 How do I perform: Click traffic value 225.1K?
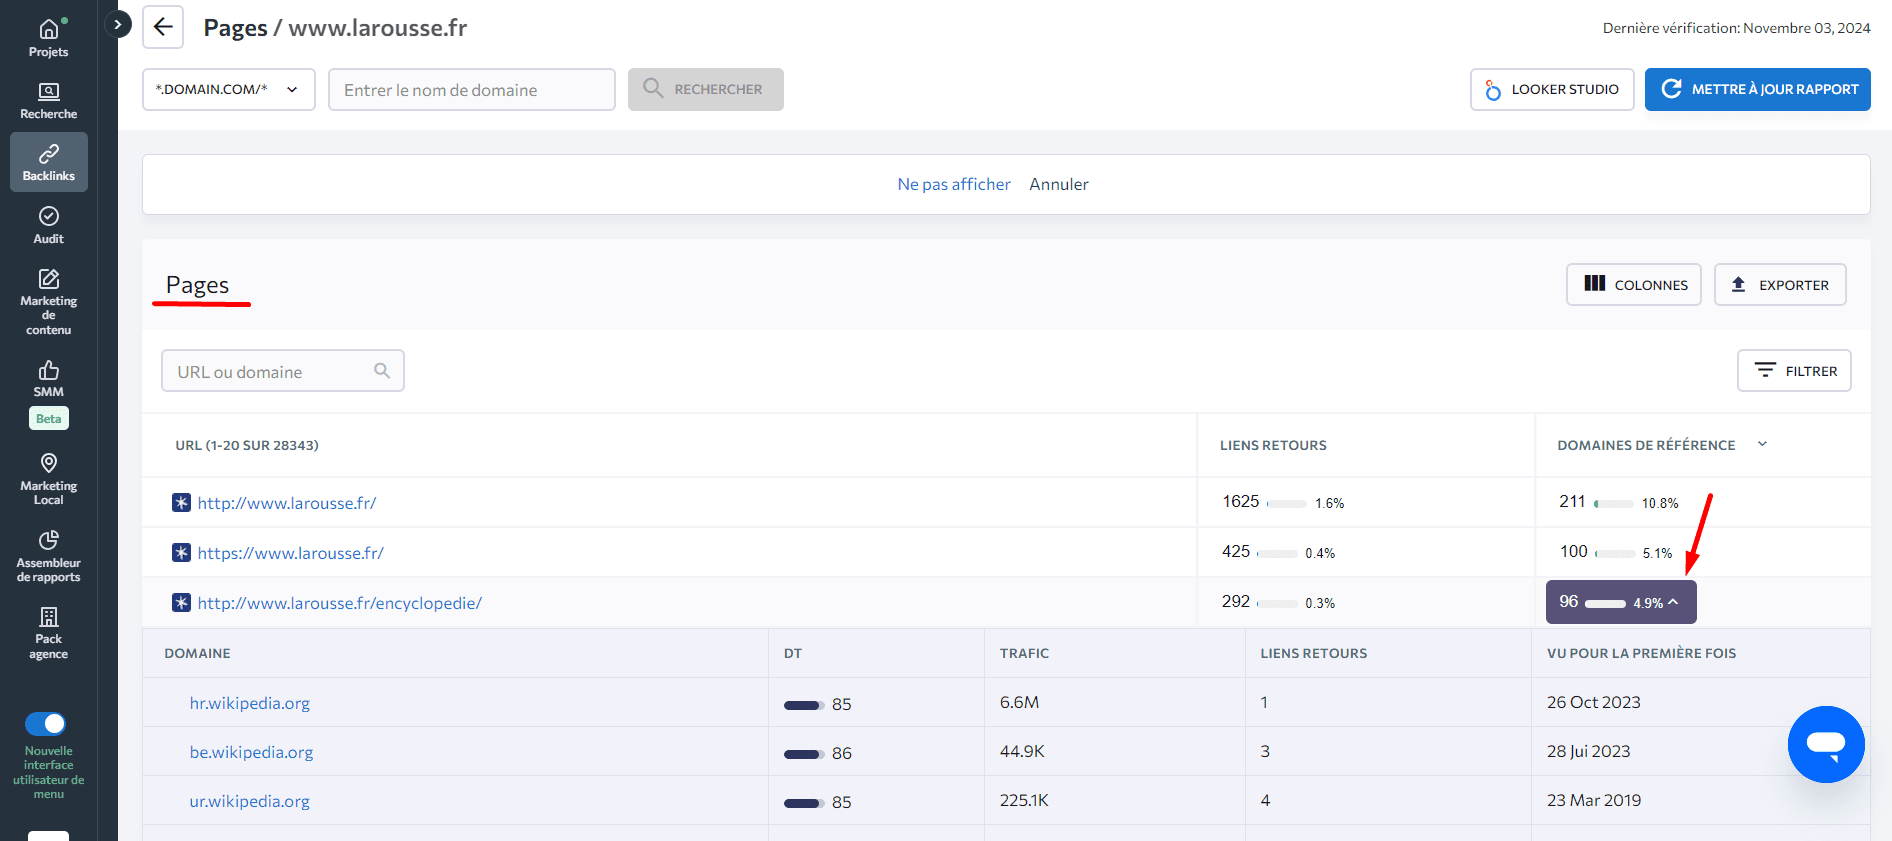pyautogui.click(x=1024, y=800)
